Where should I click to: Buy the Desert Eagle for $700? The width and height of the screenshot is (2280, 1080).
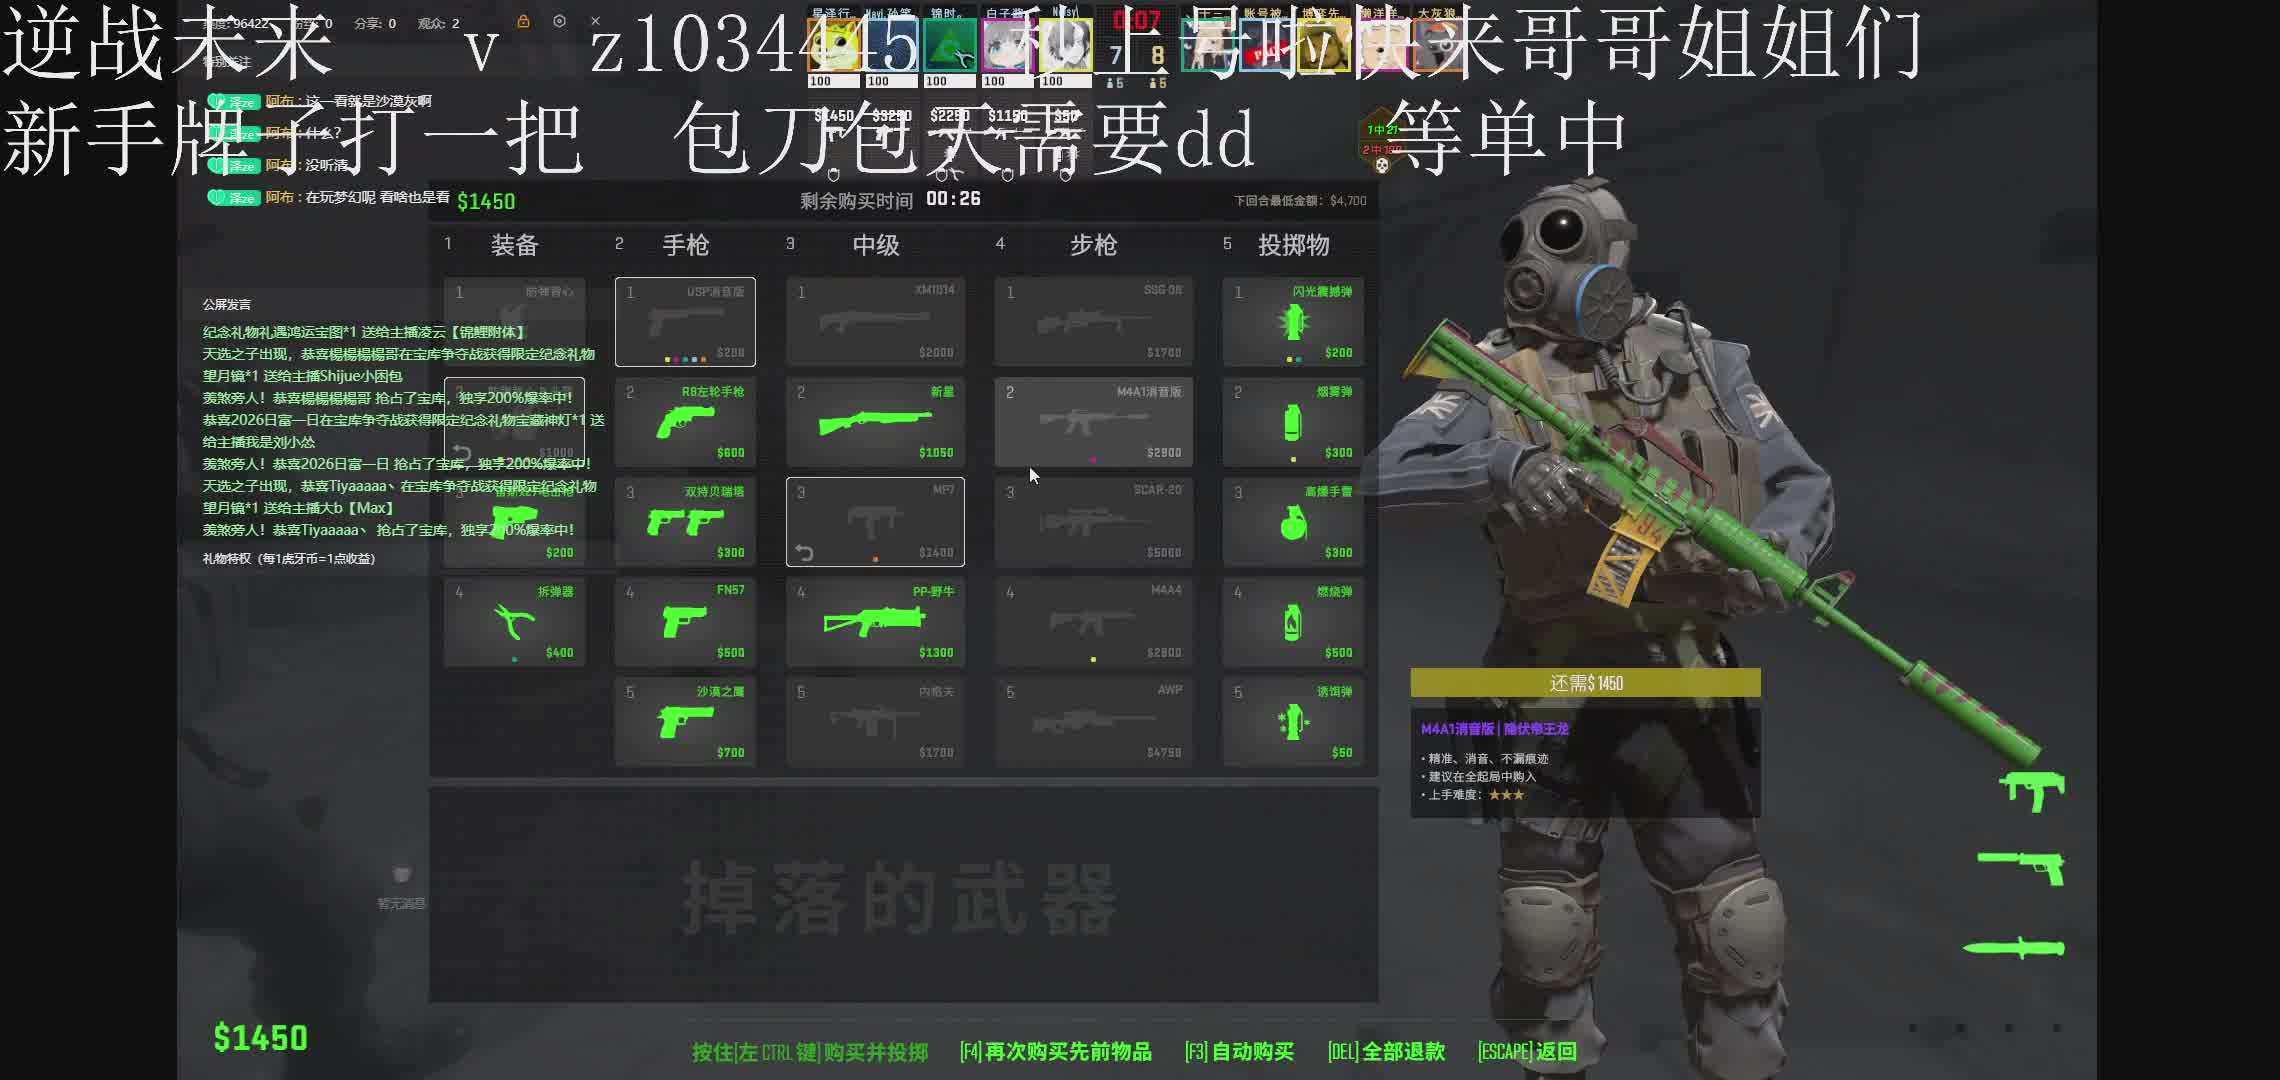pyautogui.click(x=685, y=722)
